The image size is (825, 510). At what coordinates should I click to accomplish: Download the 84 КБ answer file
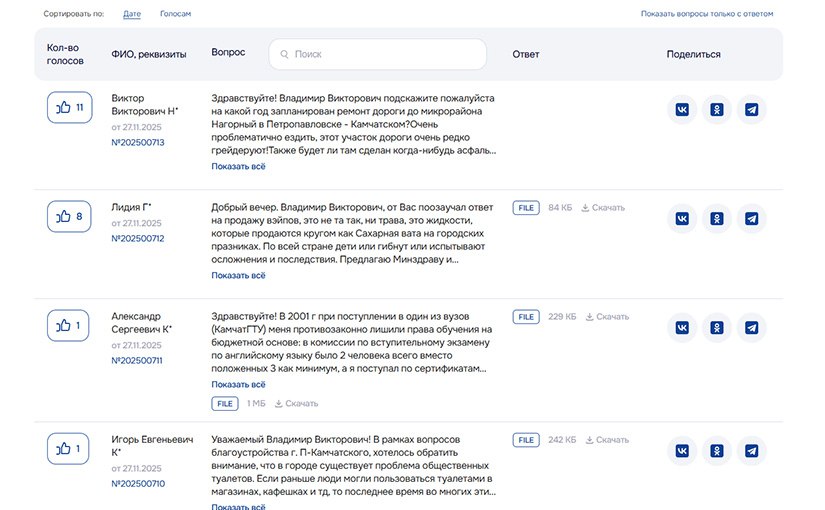tap(603, 208)
